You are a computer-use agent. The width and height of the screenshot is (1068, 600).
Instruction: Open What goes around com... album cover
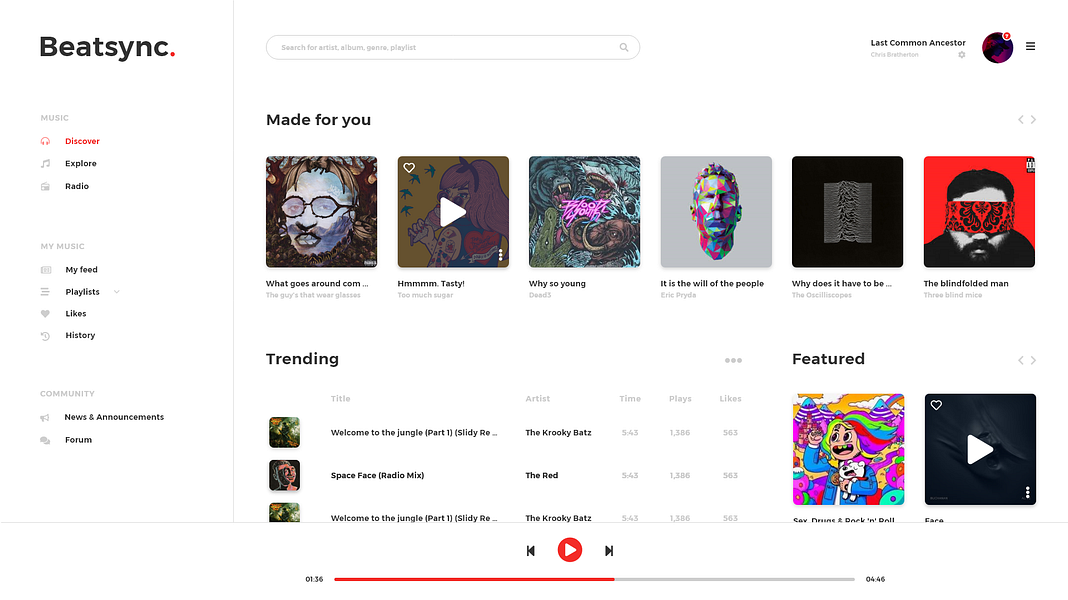click(321, 212)
